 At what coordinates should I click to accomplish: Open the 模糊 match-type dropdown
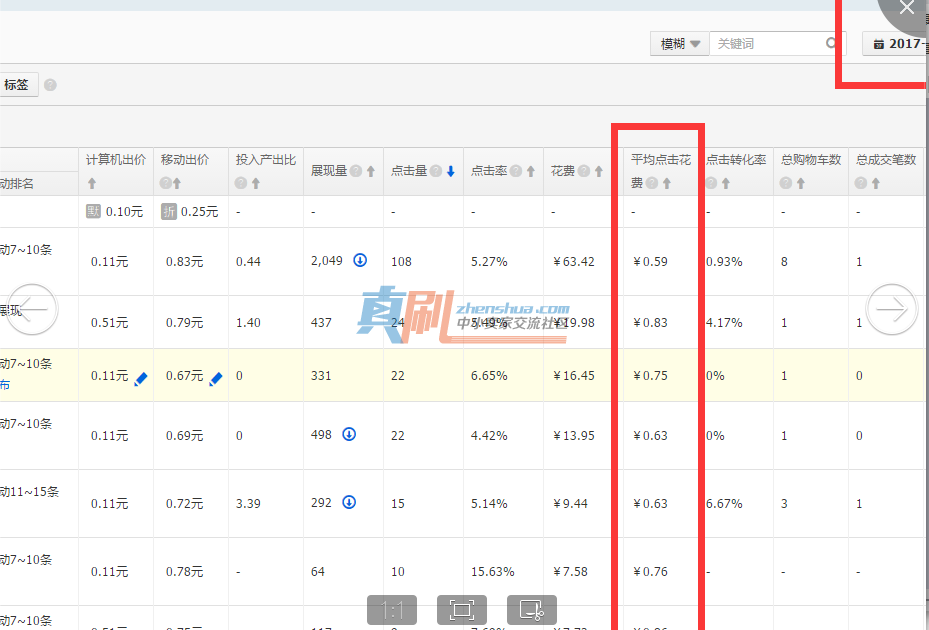(679, 44)
